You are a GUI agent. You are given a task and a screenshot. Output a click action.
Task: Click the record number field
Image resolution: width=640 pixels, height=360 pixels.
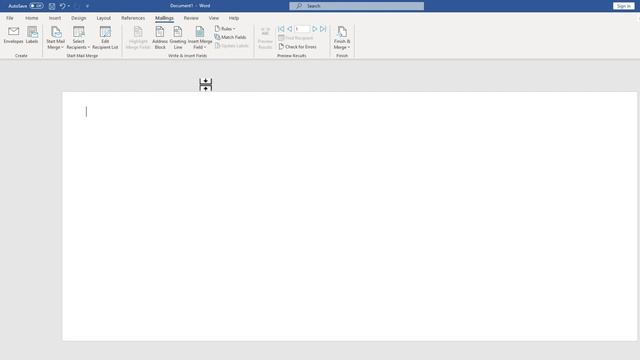coord(302,29)
